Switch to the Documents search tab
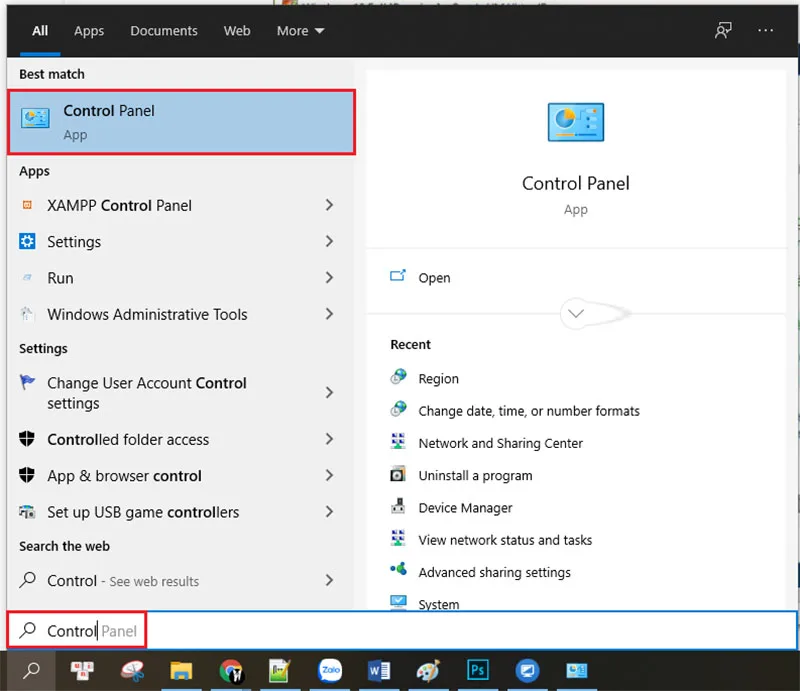This screenshot has width=800, height=691. [164, 31]
